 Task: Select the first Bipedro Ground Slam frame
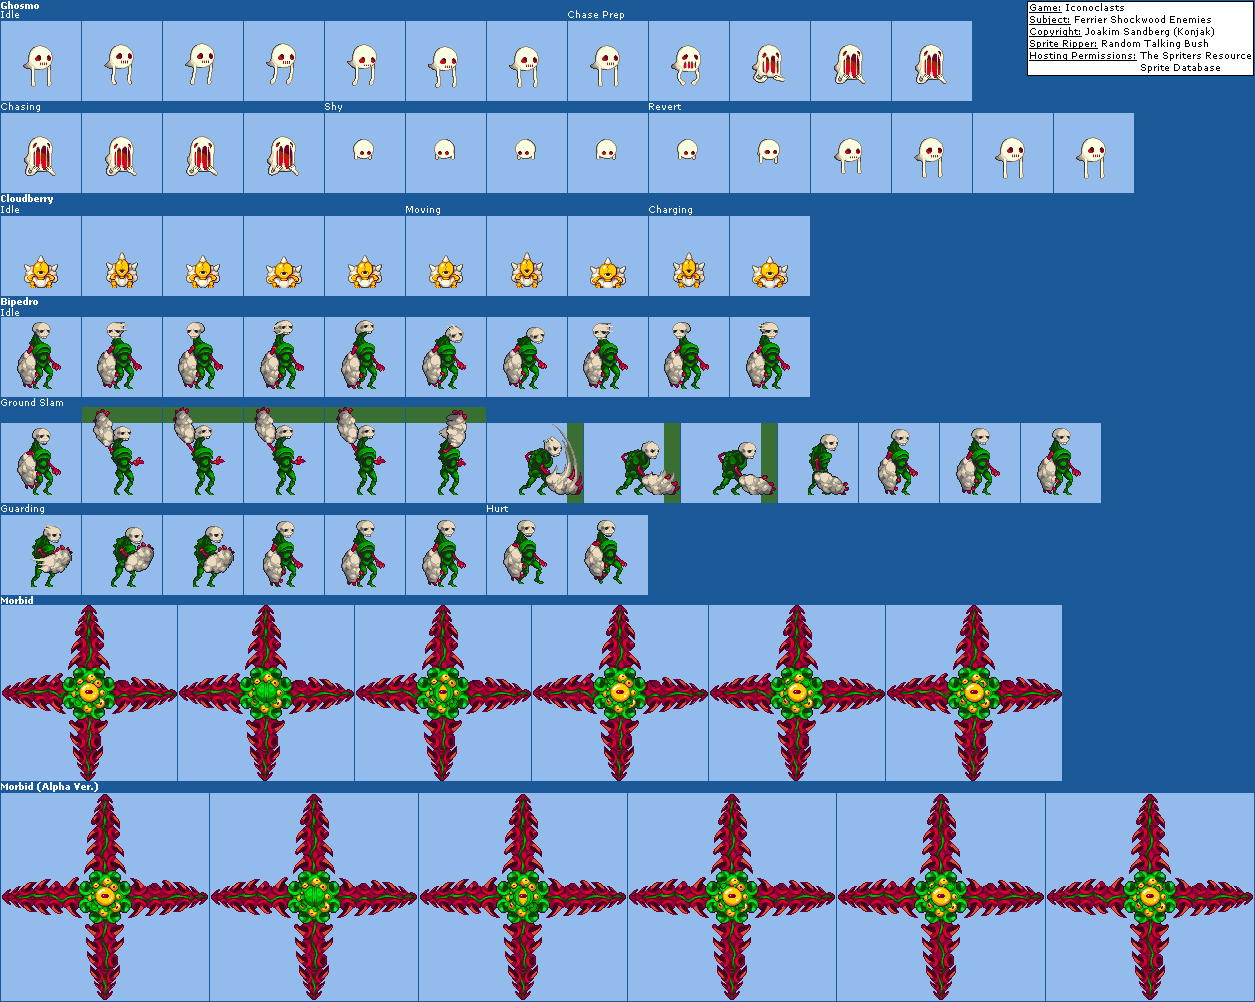coord(40,463)
